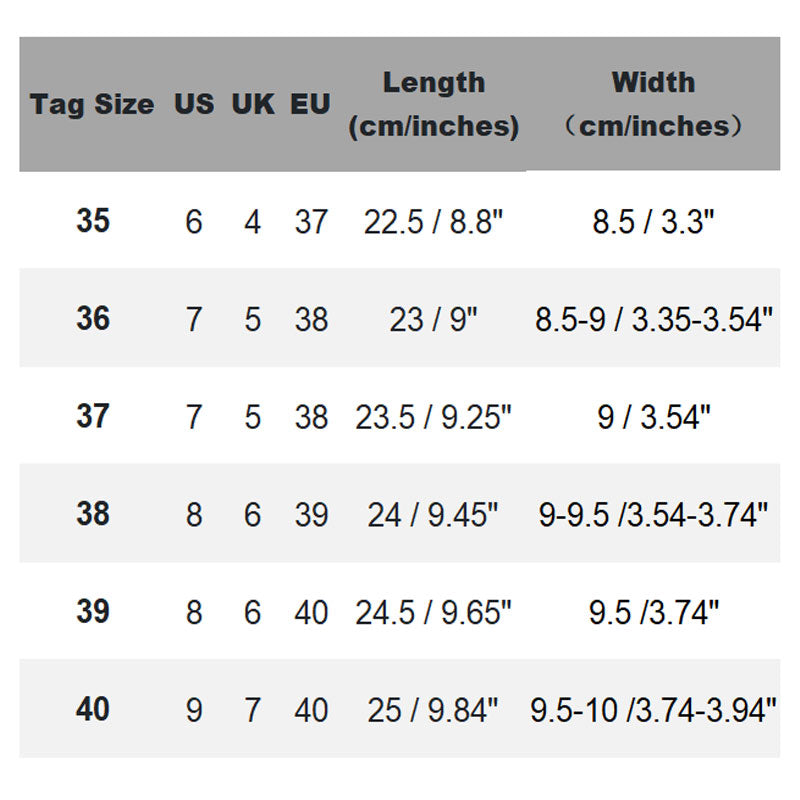800x800 pixels.
Task: Click the Length (cm/inches) header
Action: [433, 105]
